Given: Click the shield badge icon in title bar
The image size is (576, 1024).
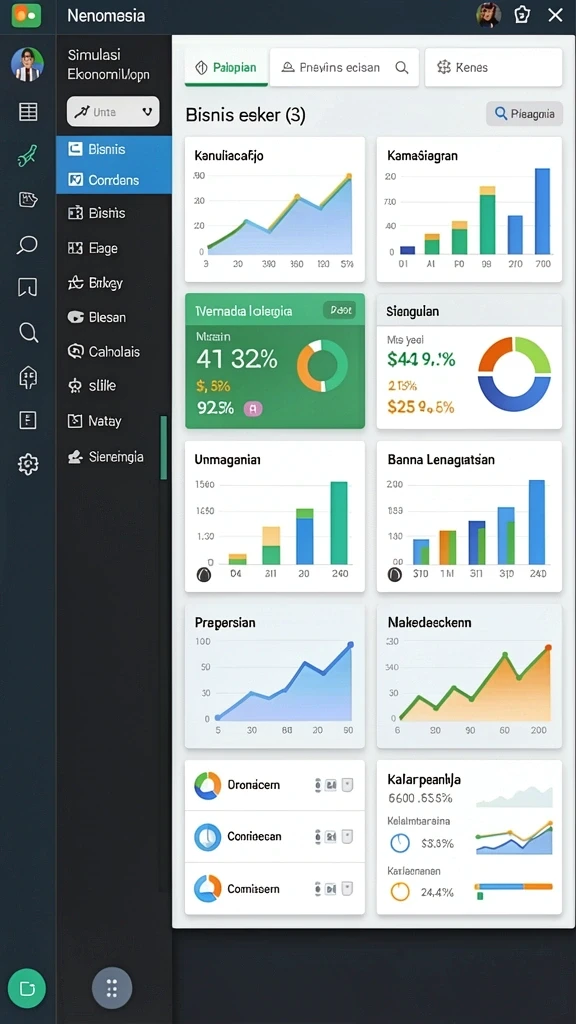Looking at the screenshot, I should coord(522,15).
